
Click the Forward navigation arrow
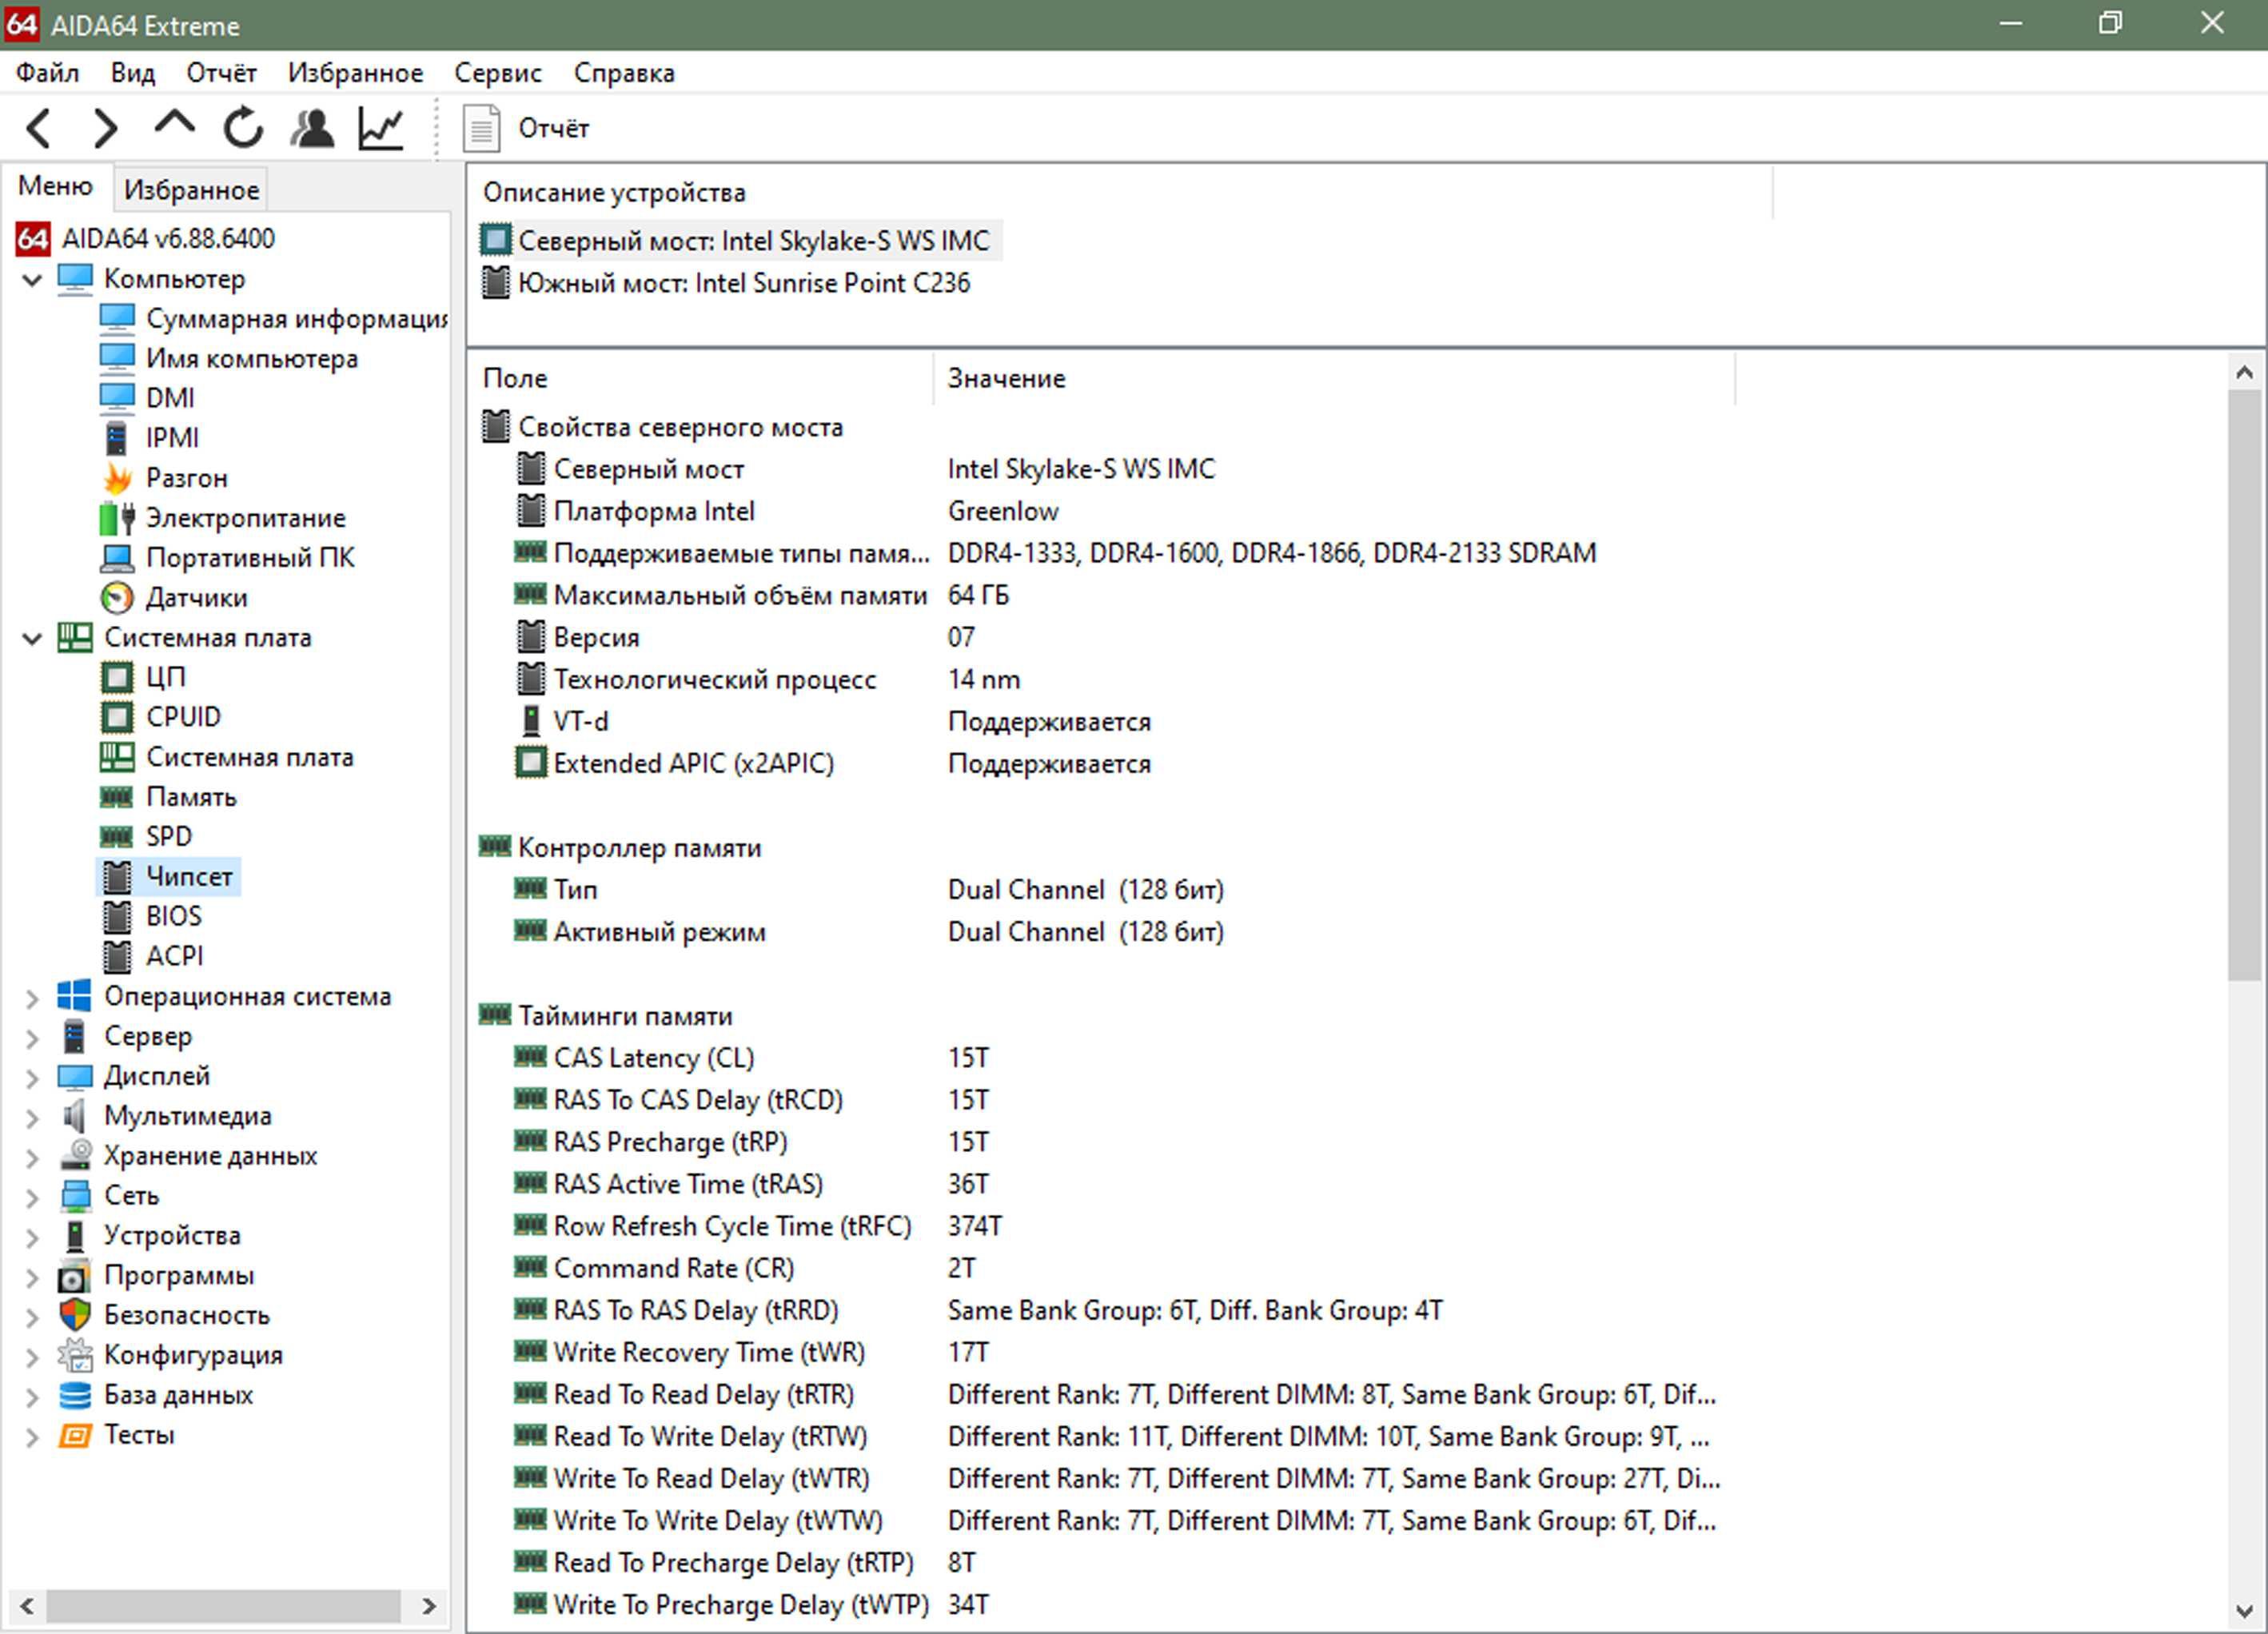(x=105, y=128)
